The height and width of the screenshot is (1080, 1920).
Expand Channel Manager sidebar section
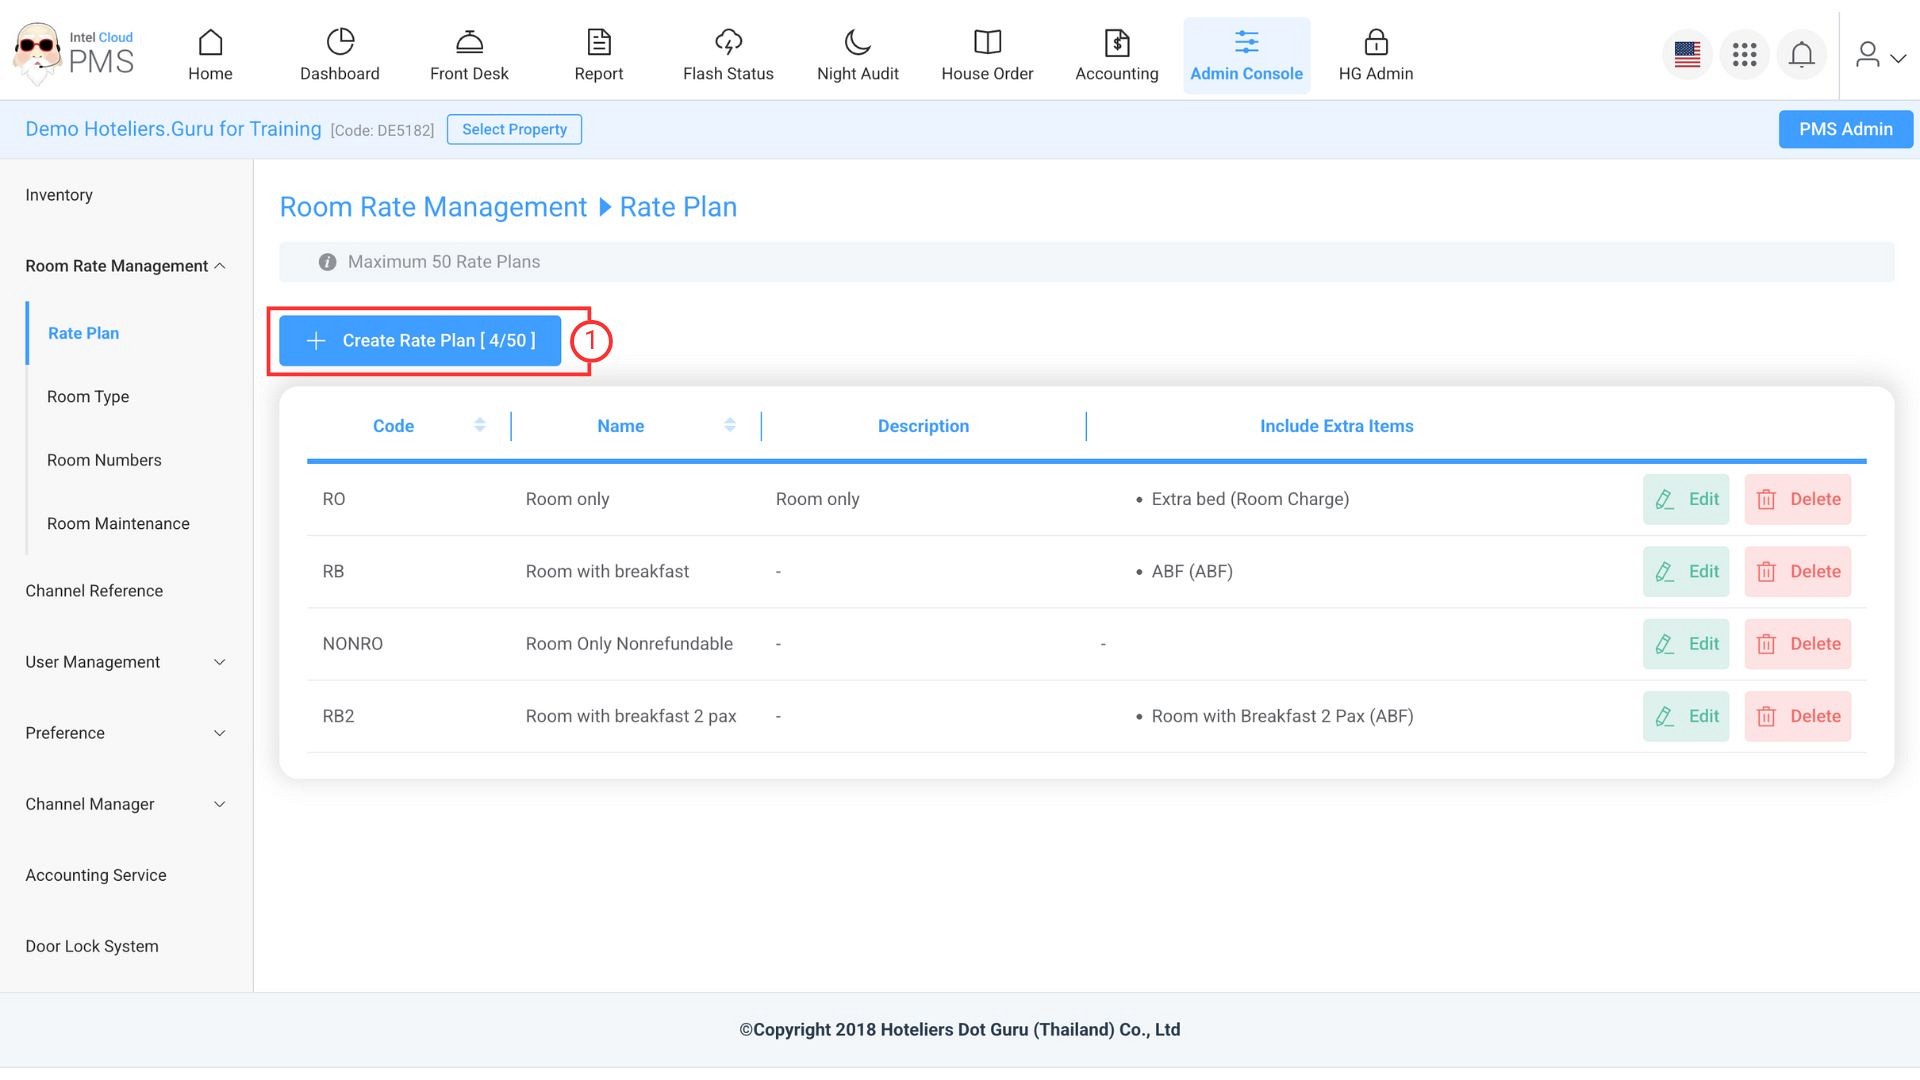click(220, 804)
